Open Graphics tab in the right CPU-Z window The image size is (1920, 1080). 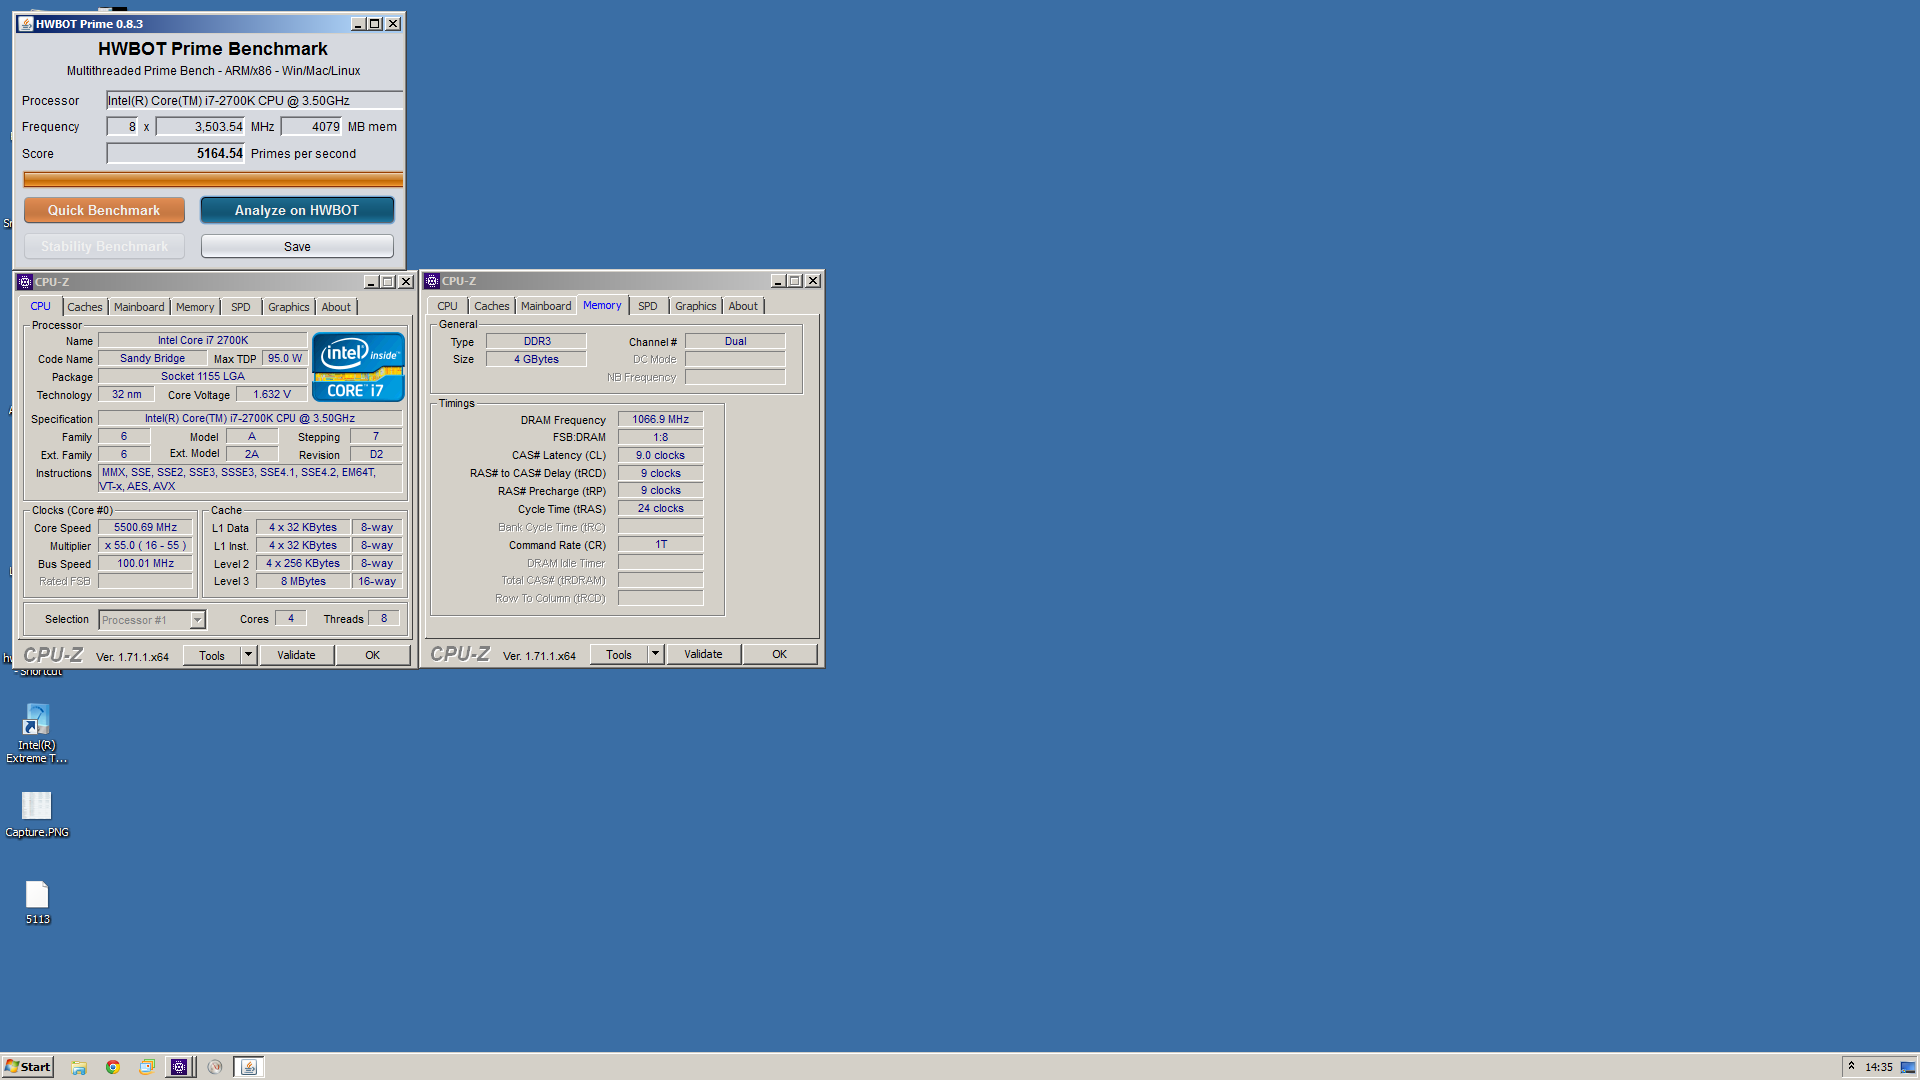[x=696, y=306]
